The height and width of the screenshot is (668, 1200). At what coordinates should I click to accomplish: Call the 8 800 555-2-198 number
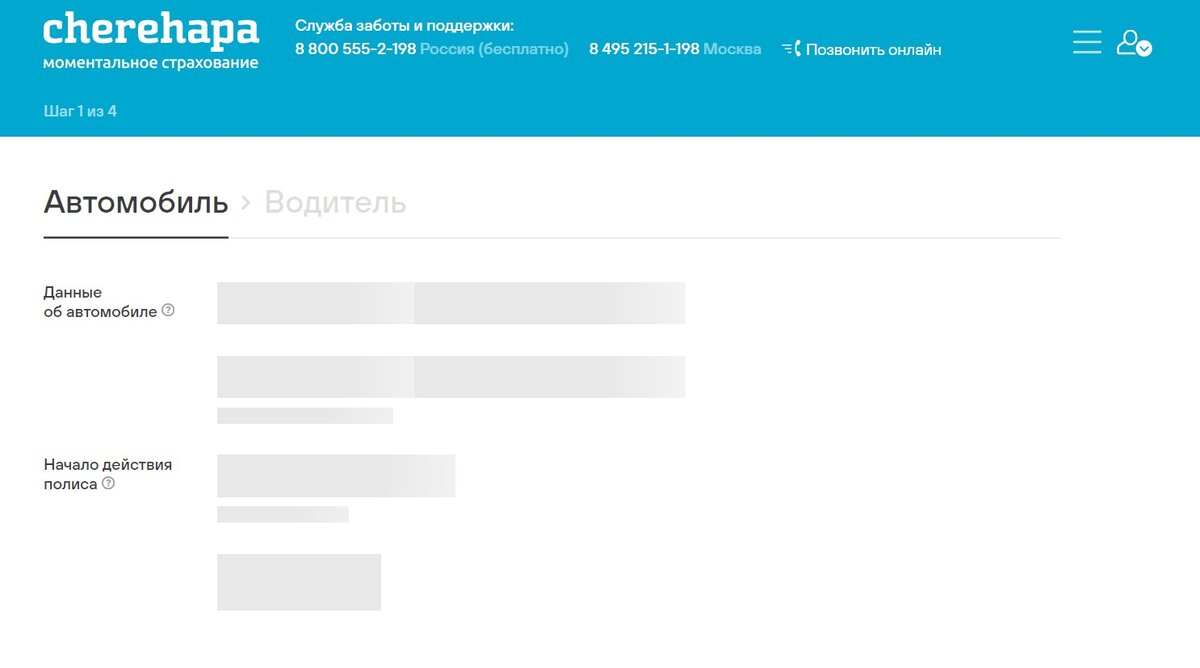355,49
